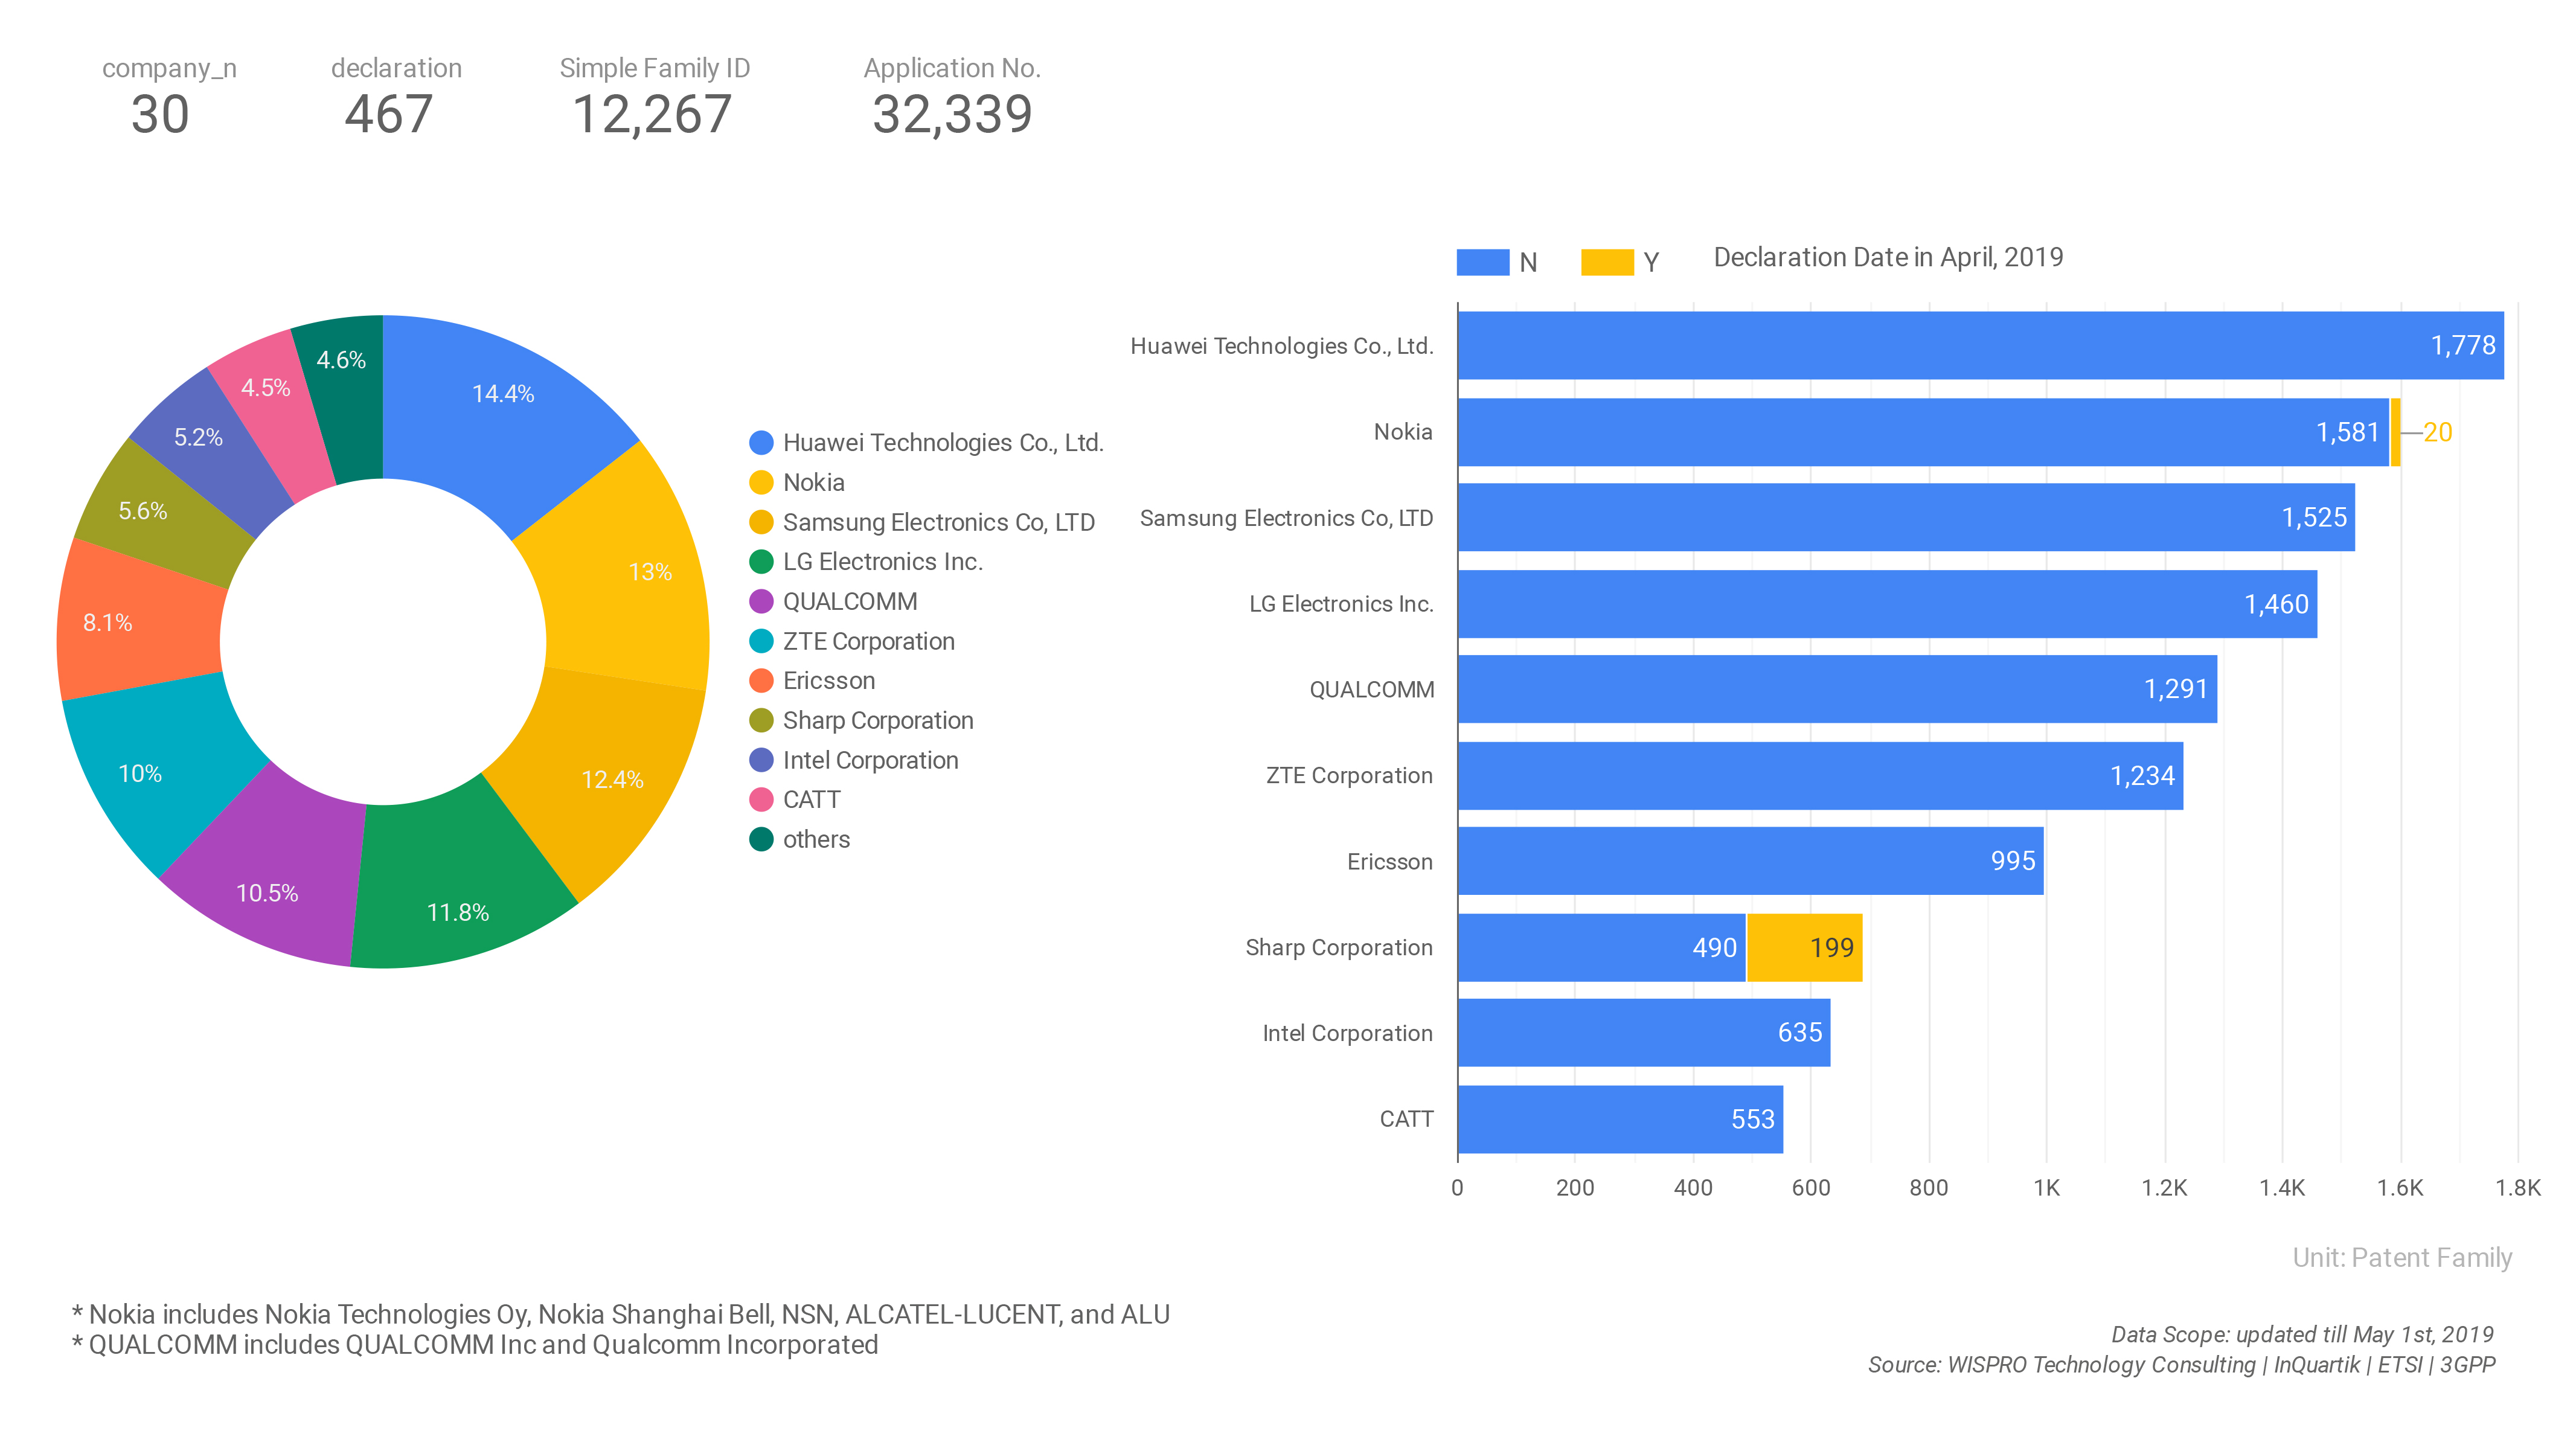Screen dimensions: 2576x1448
Task: Click the Huawei blue legend dot
Action: pos(761,443)
